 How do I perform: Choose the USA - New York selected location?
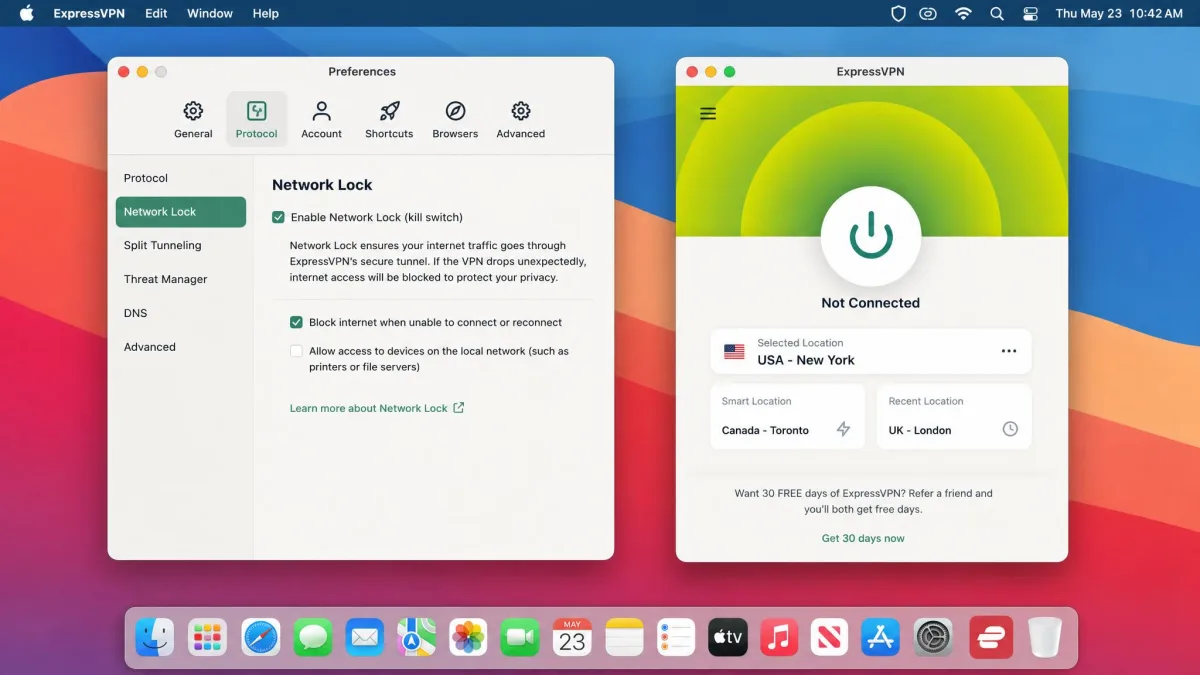click(x=870, y=352)
